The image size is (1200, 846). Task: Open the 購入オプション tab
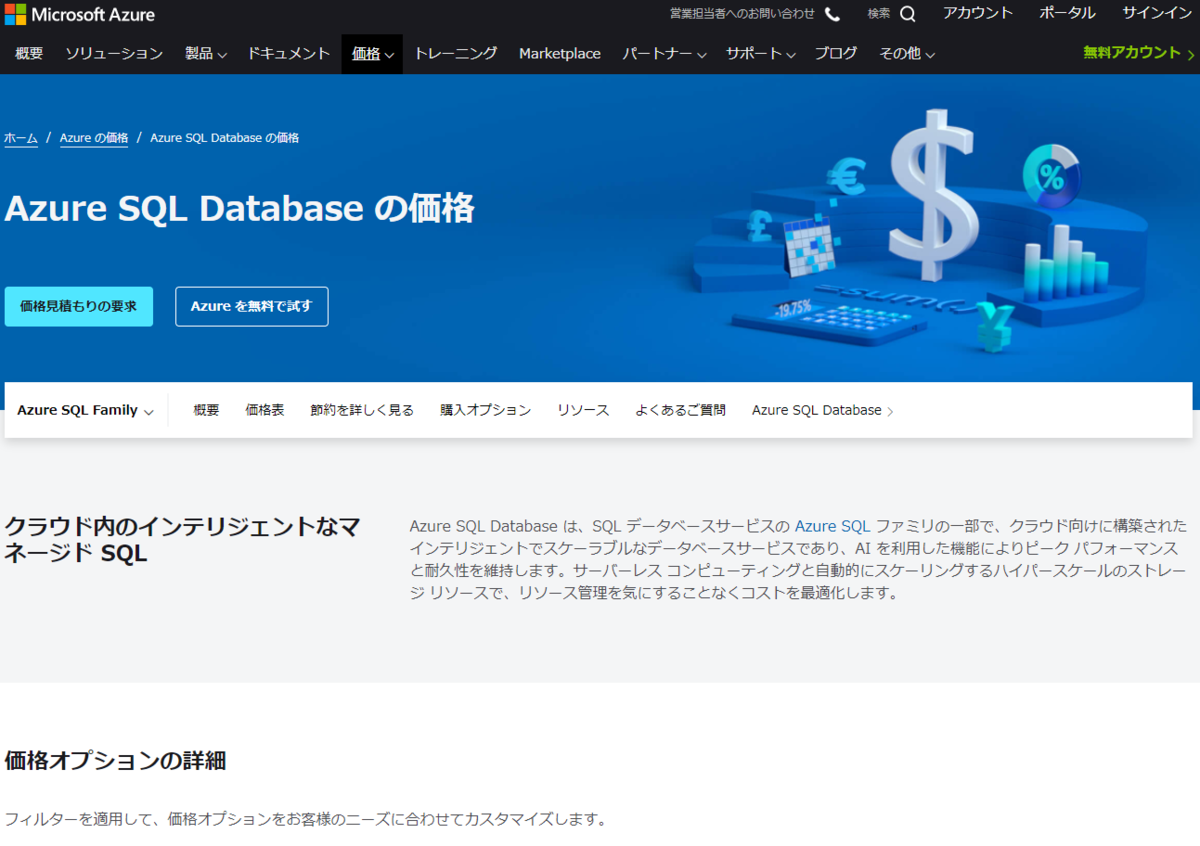(x=485, y=410)
